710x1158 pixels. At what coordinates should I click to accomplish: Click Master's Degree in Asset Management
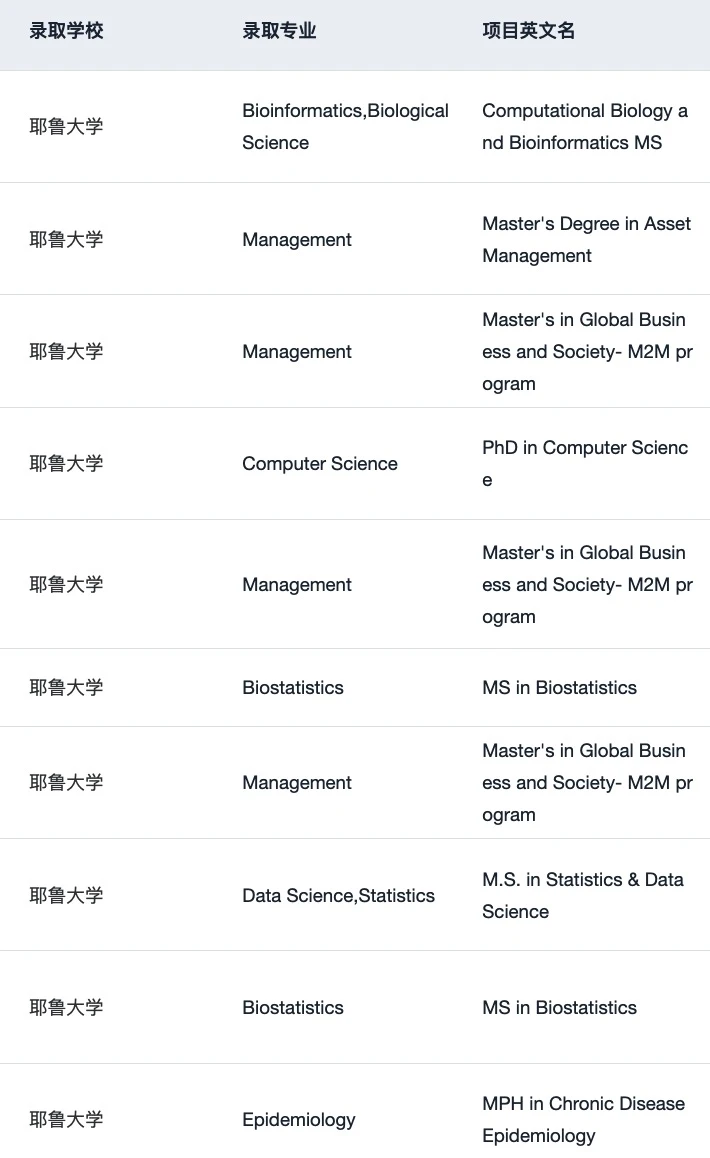[x=587, y=239]
